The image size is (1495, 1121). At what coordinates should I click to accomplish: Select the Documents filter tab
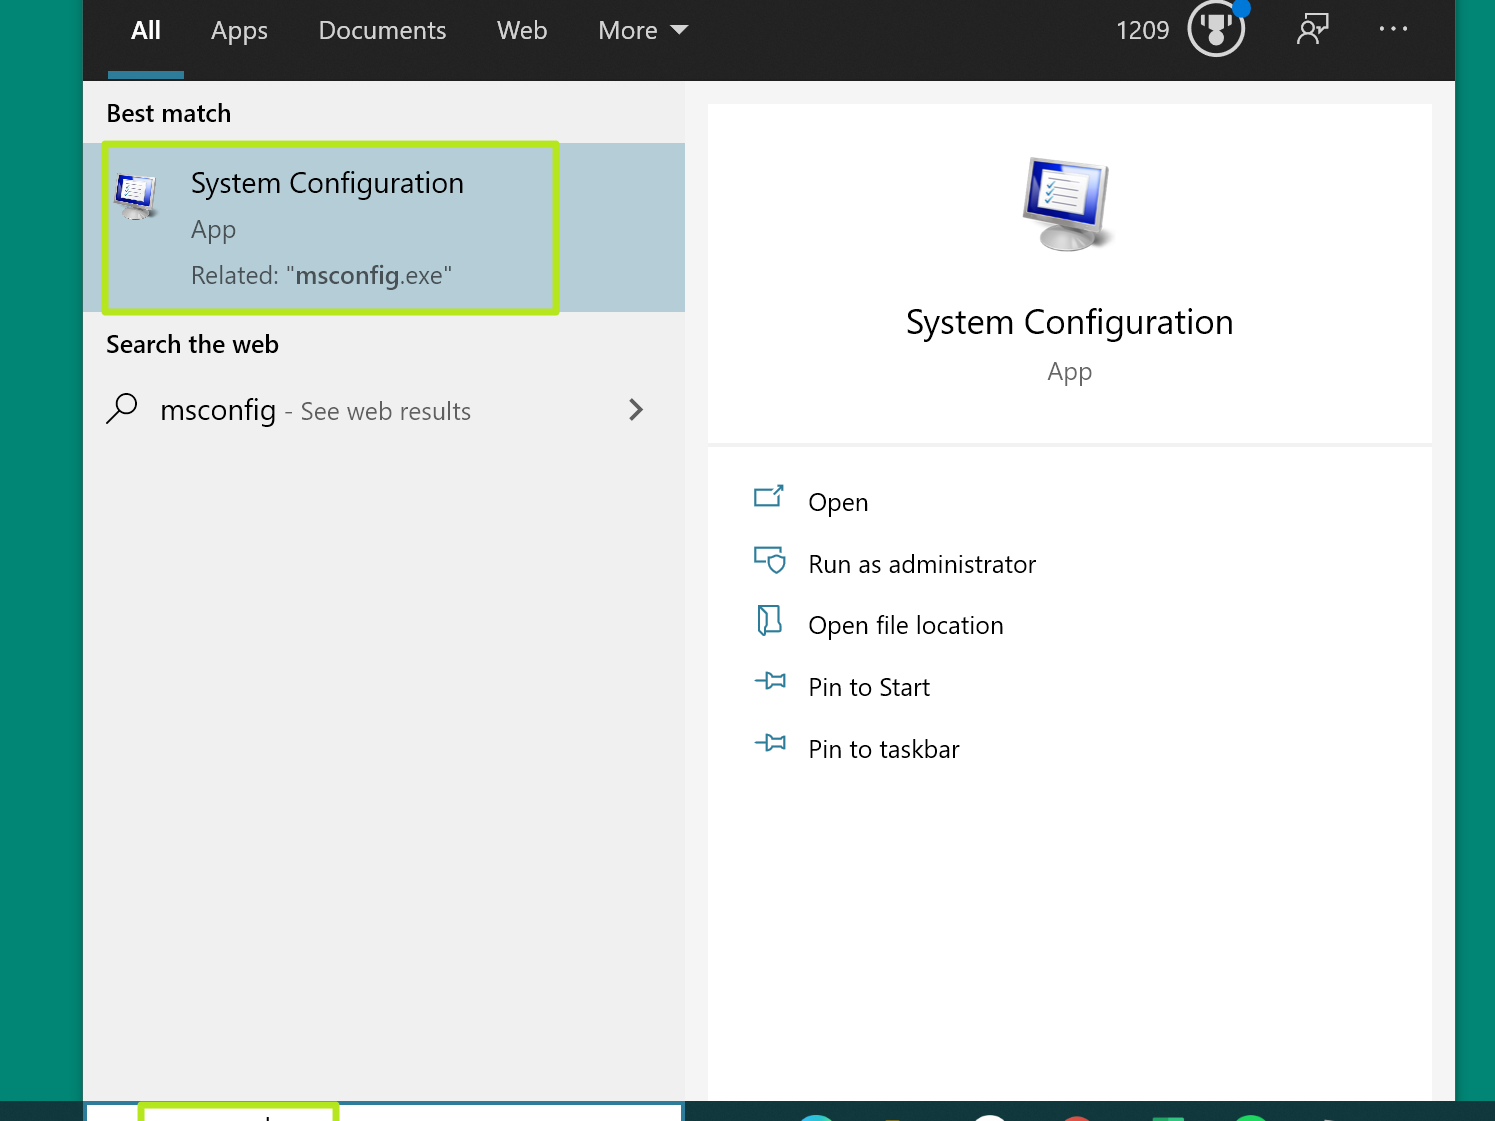coord(382,31)
